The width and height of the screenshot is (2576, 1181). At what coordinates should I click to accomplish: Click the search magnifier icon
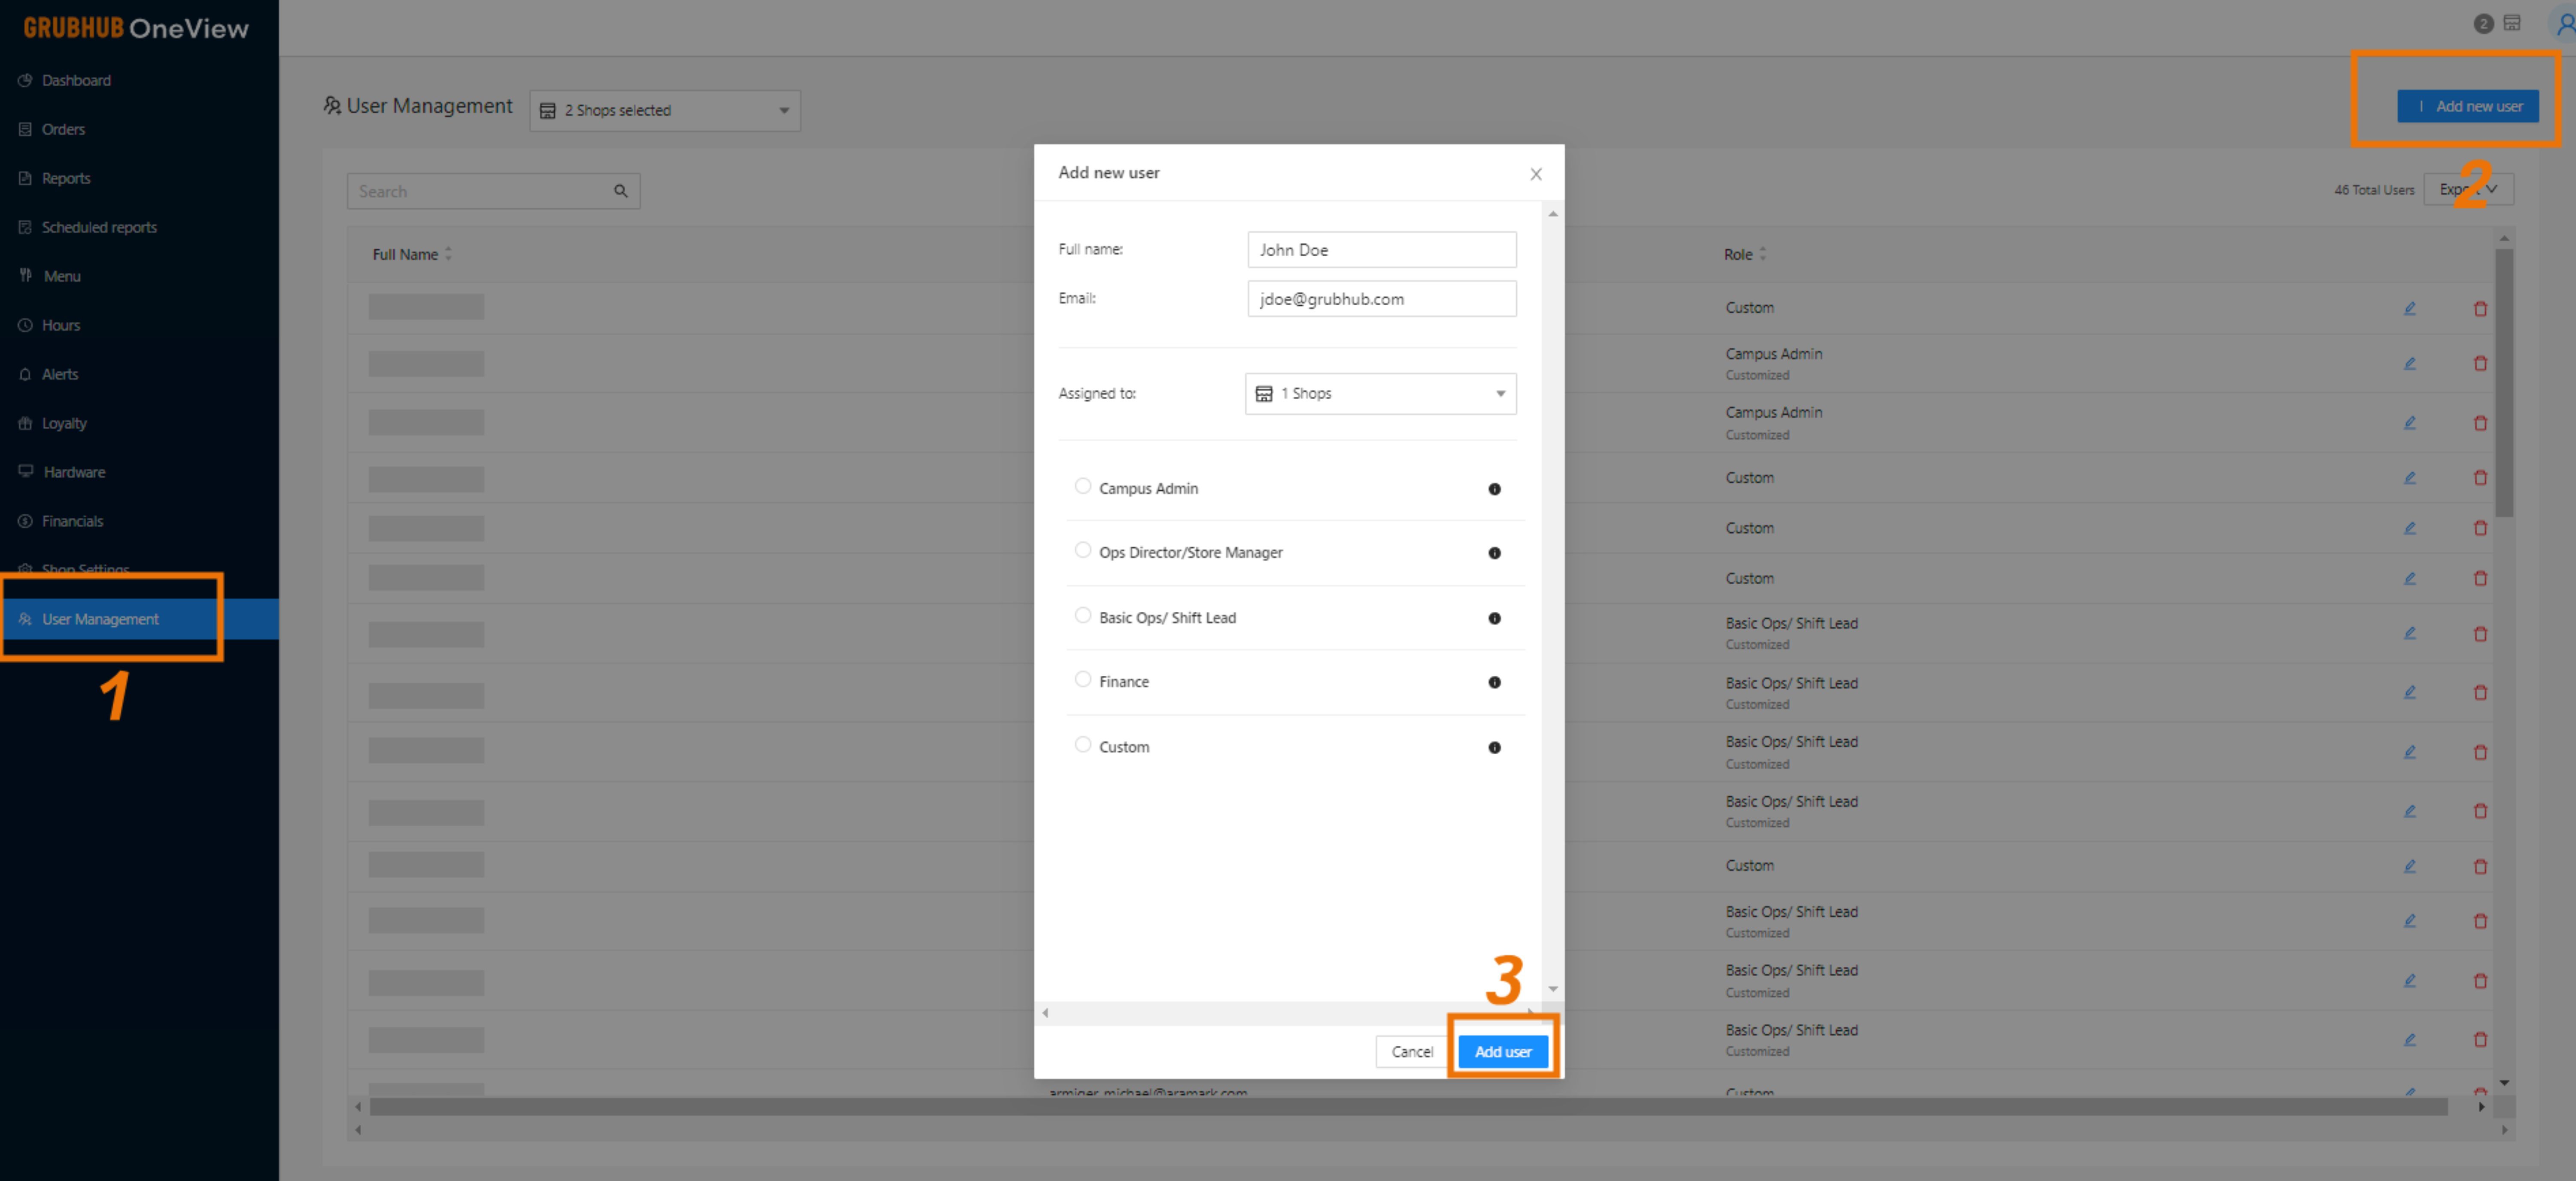tap(620, 191)
